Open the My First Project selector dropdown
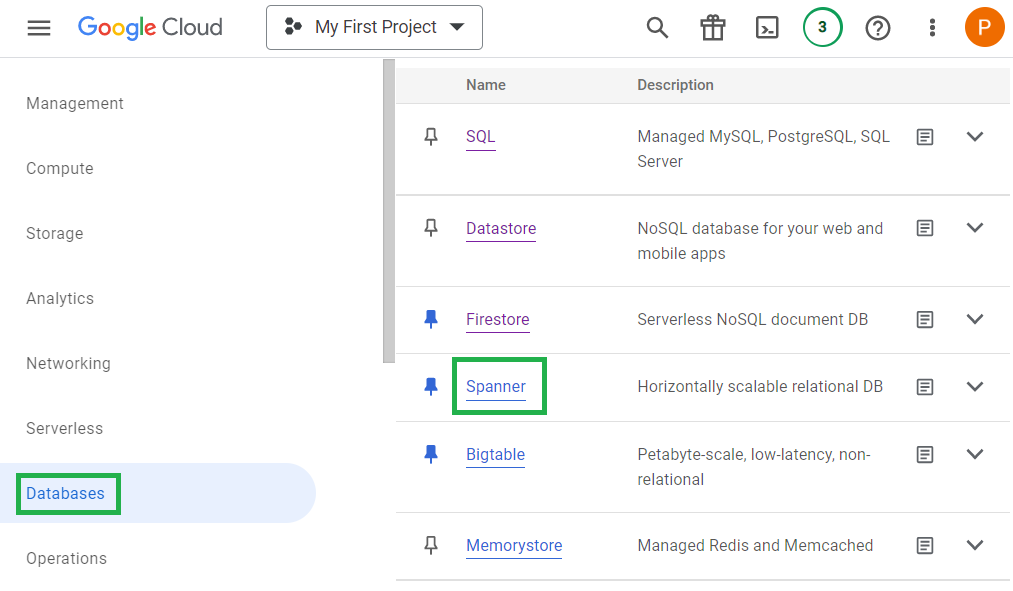Screen dimensions: 1013x591 (x=374, y=28)
